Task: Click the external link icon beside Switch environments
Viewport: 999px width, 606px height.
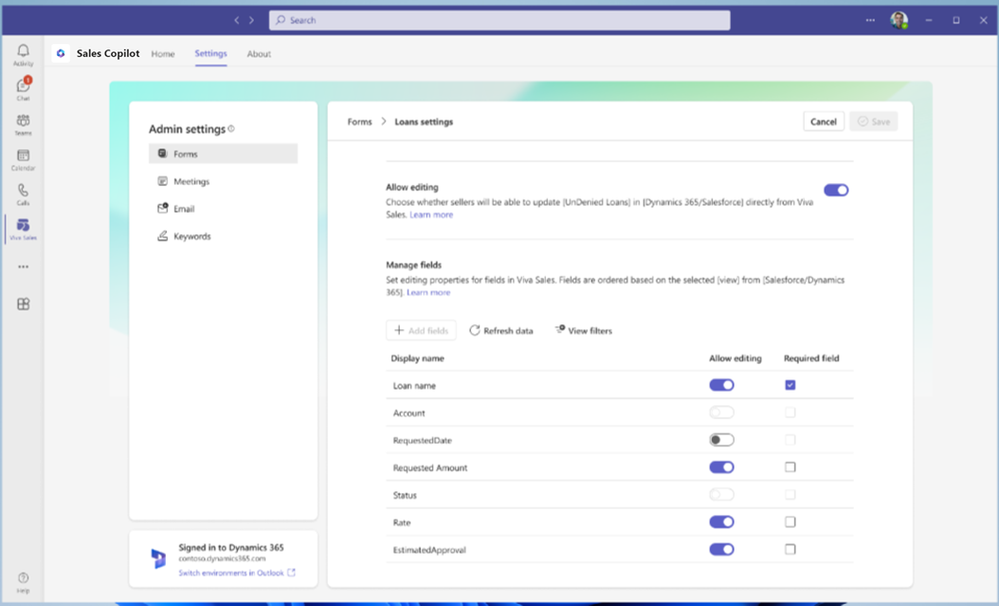Action: pos(291,573)
